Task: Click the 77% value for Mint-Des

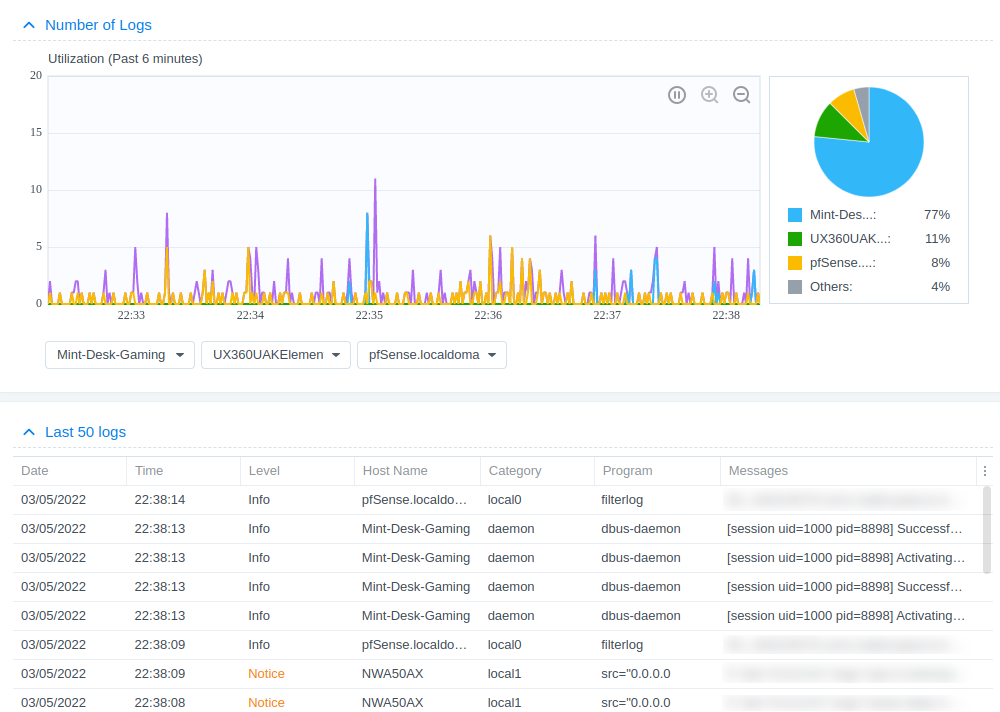Action: [937, 215]
